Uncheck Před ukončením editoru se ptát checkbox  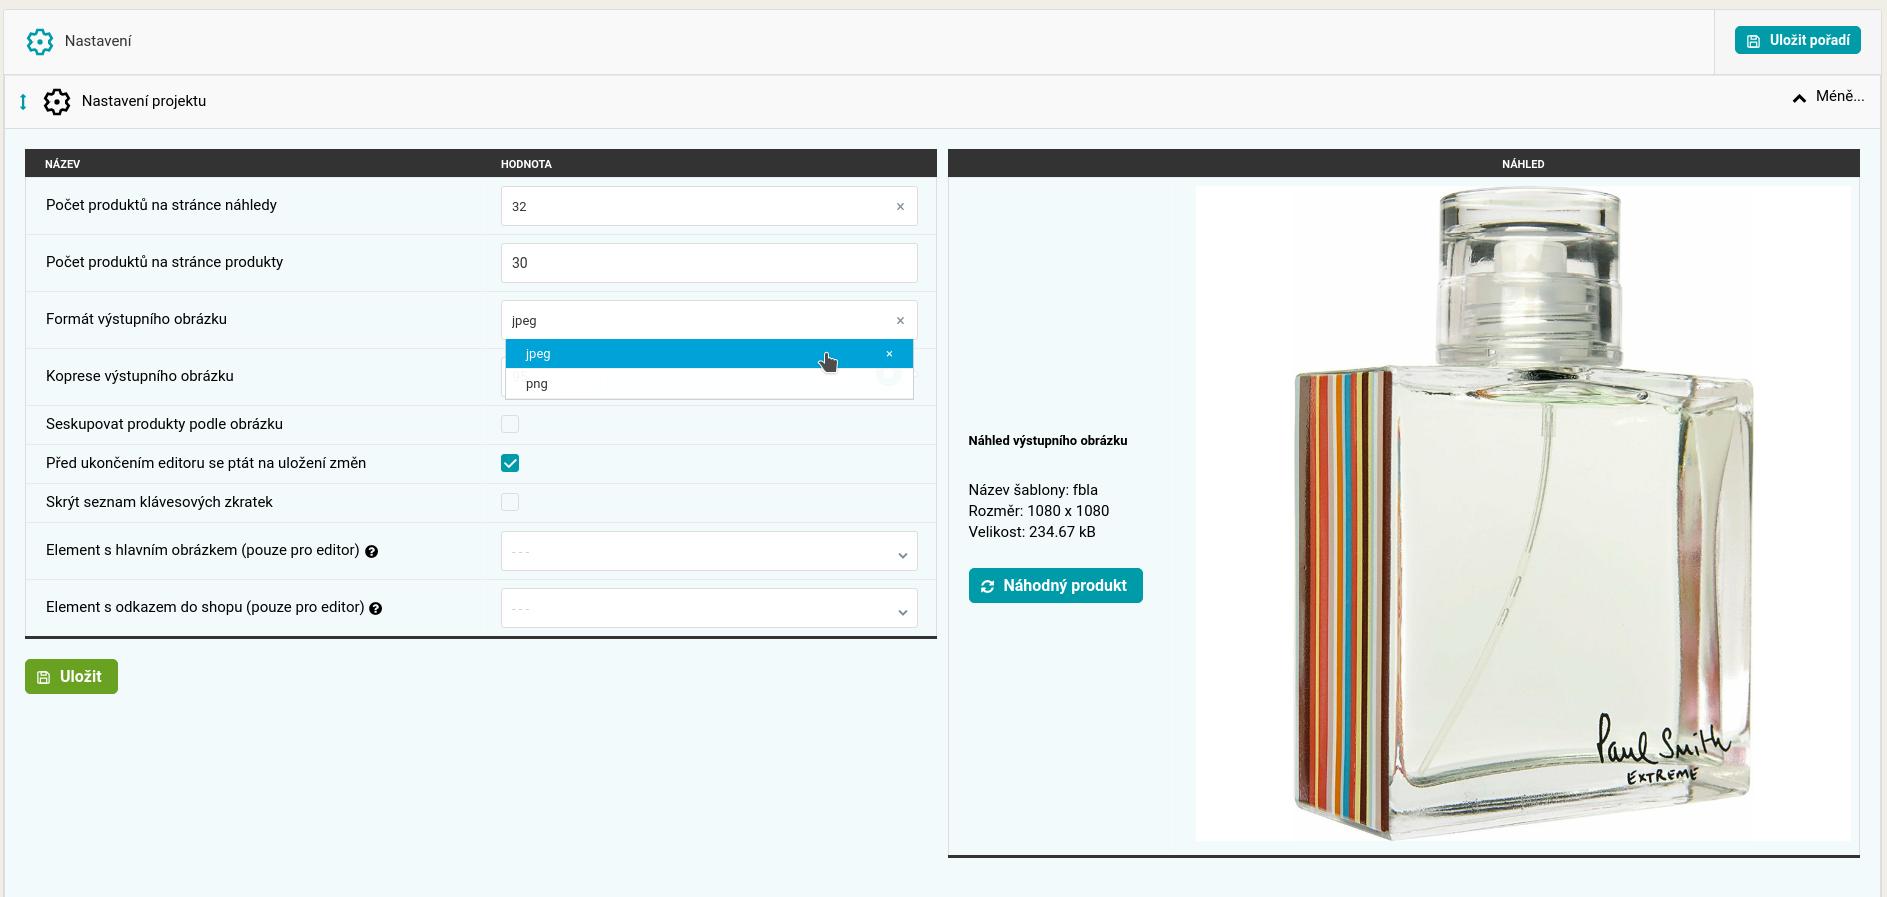click(x=510, y=463)
